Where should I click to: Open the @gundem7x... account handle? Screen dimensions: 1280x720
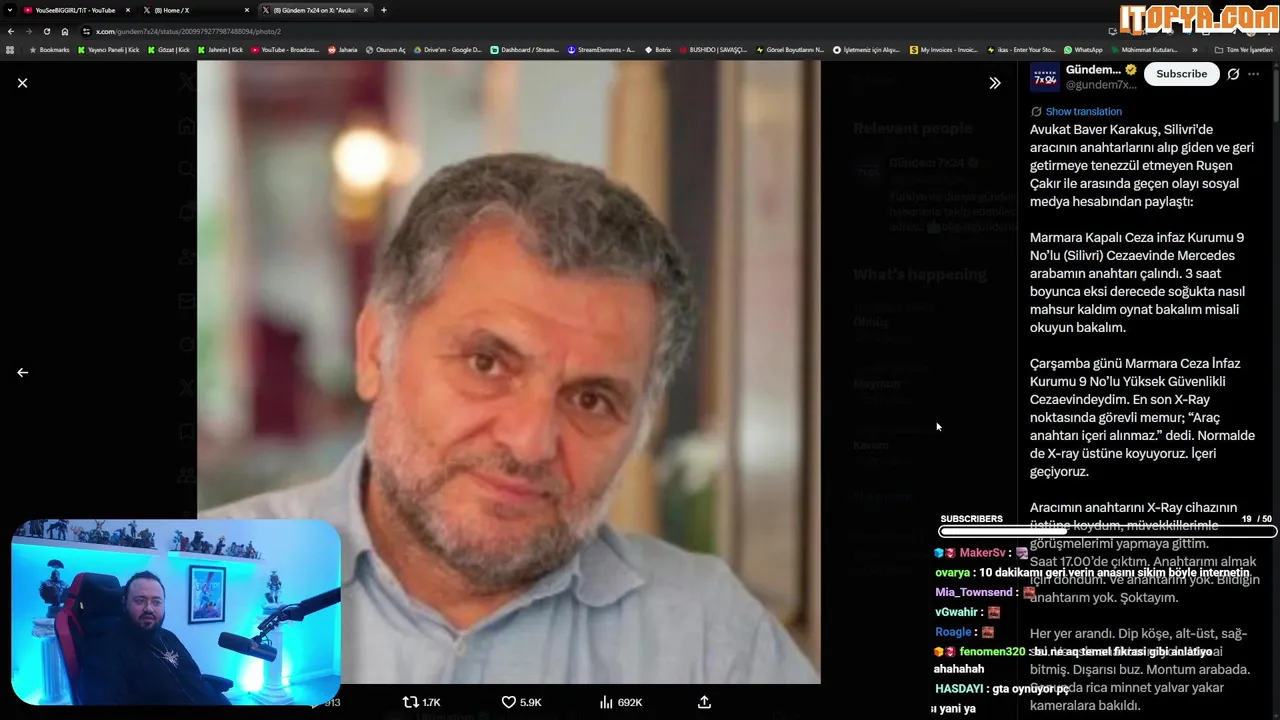[x=1101, y=85]
